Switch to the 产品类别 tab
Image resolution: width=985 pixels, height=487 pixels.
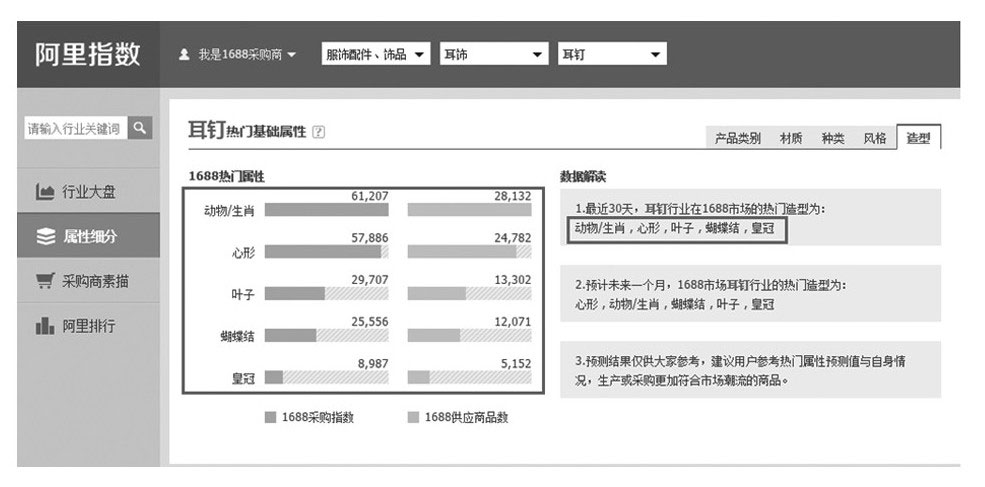[x=737, y=138]
